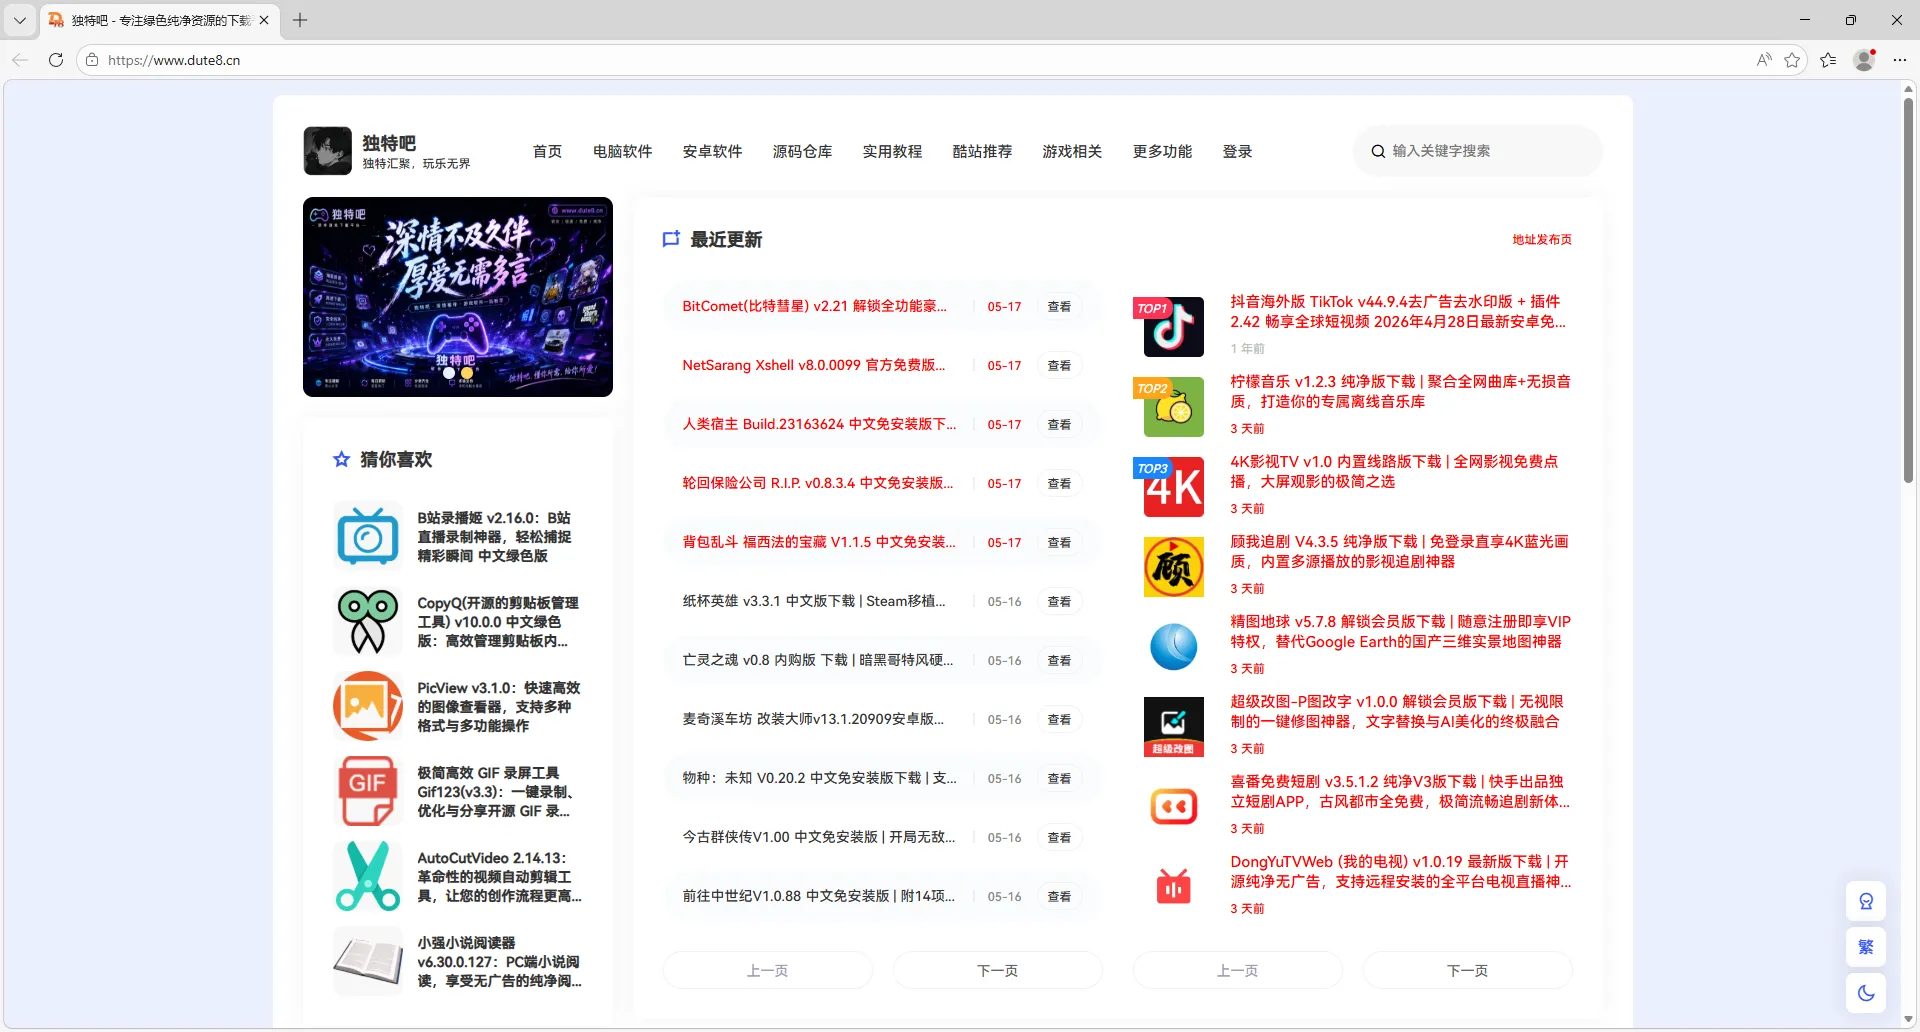The width and height of the screenshot is (1920, 1032).
Task: Open browser settings and more menu
Action: click(1900, 60)
